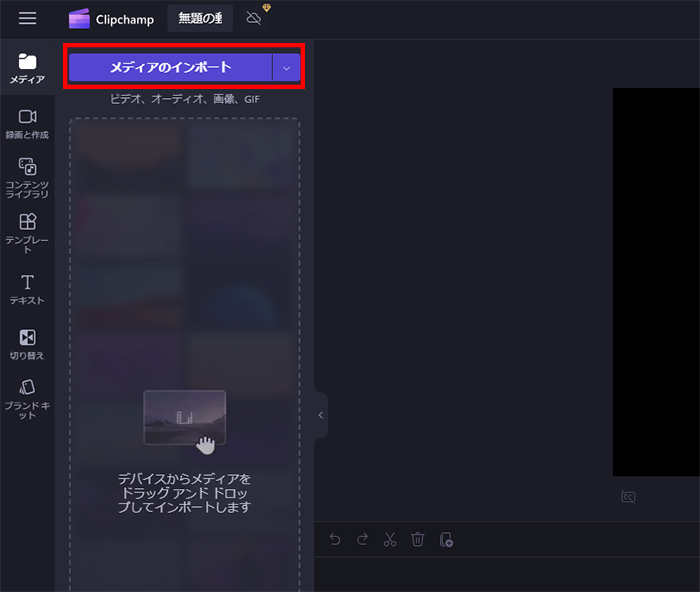Click the black video preview area

coord(656,282)
